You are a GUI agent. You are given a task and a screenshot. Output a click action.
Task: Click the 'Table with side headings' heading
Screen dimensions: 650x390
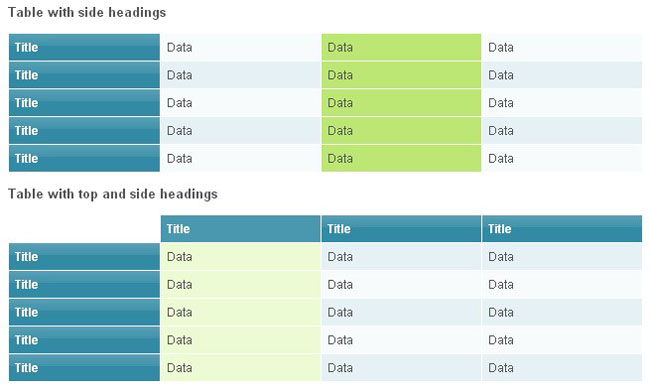tap(87, 12)
